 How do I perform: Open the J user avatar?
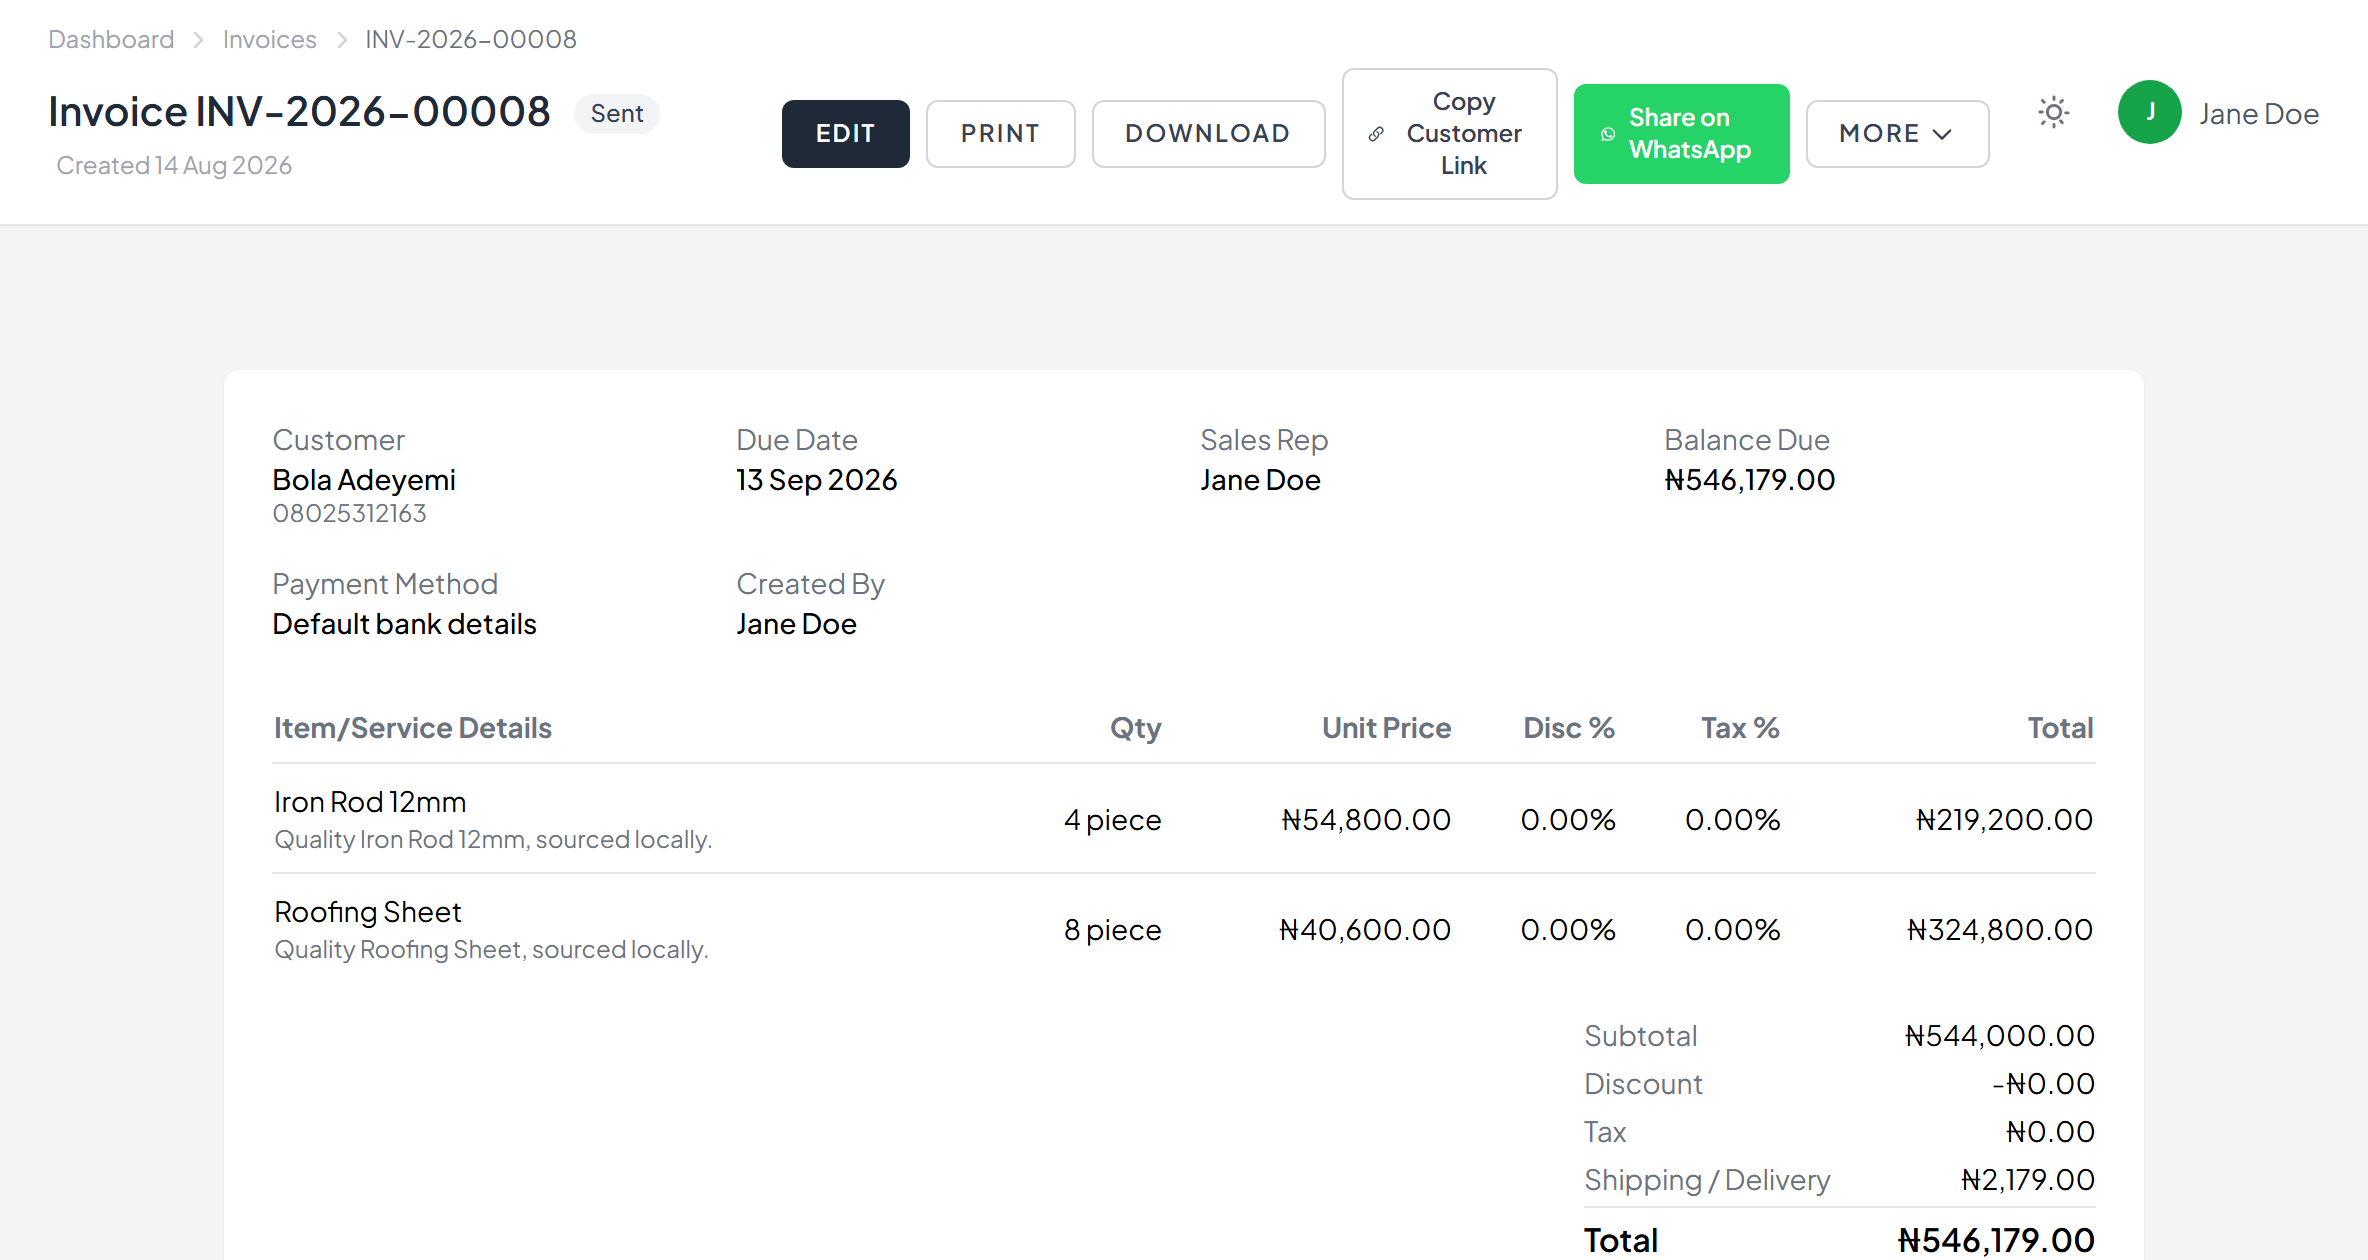(2149, 113)
